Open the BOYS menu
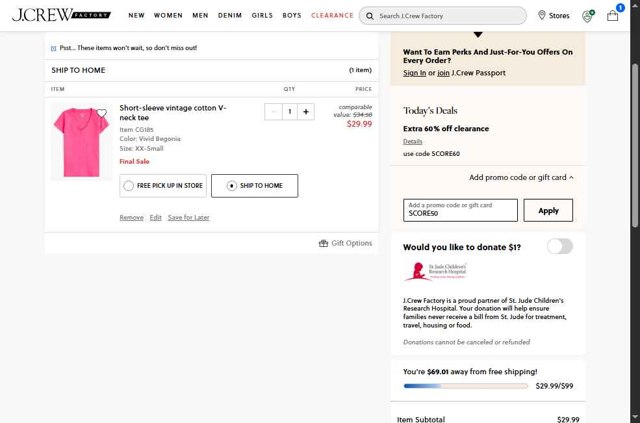640x423 pixels. pos(292,16)
